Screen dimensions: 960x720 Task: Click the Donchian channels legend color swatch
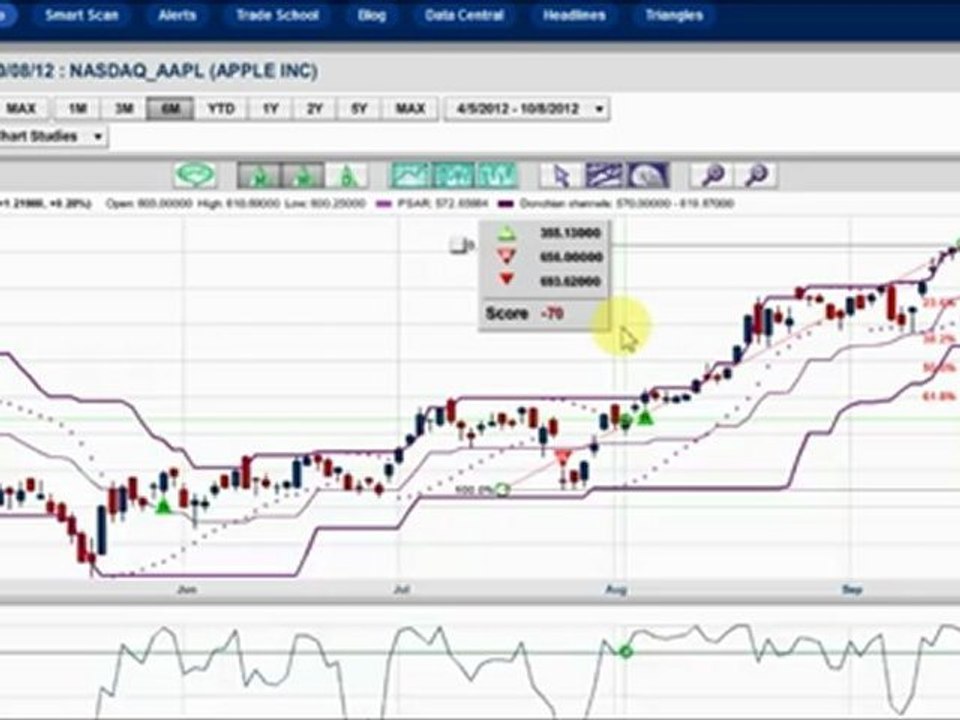(x=506, y=204)
